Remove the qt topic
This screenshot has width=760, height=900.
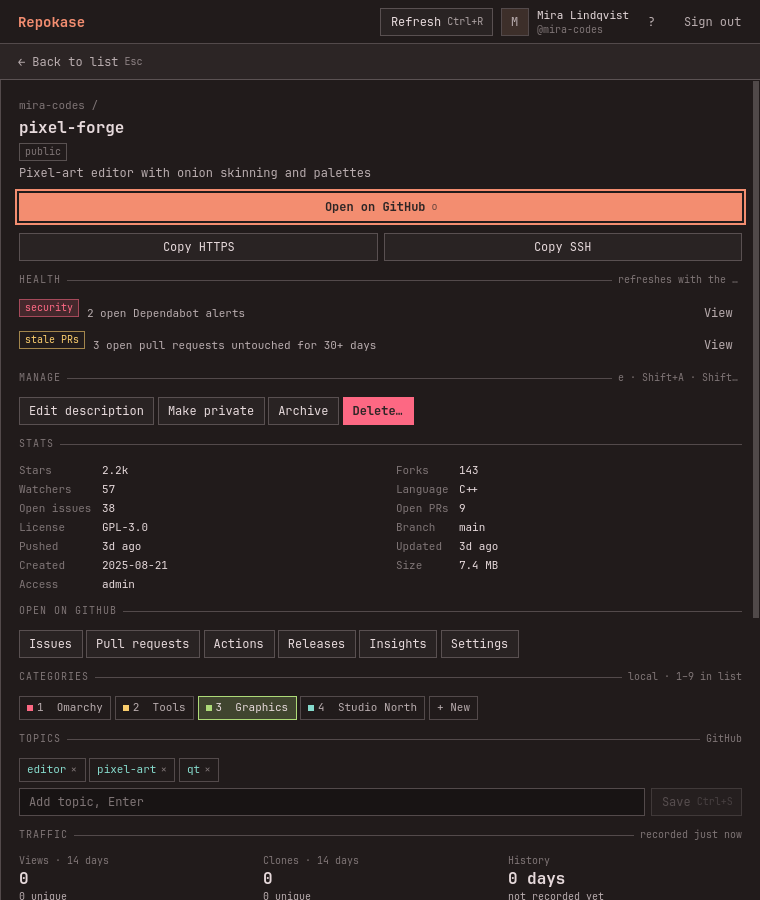click(x=208, y=770)
